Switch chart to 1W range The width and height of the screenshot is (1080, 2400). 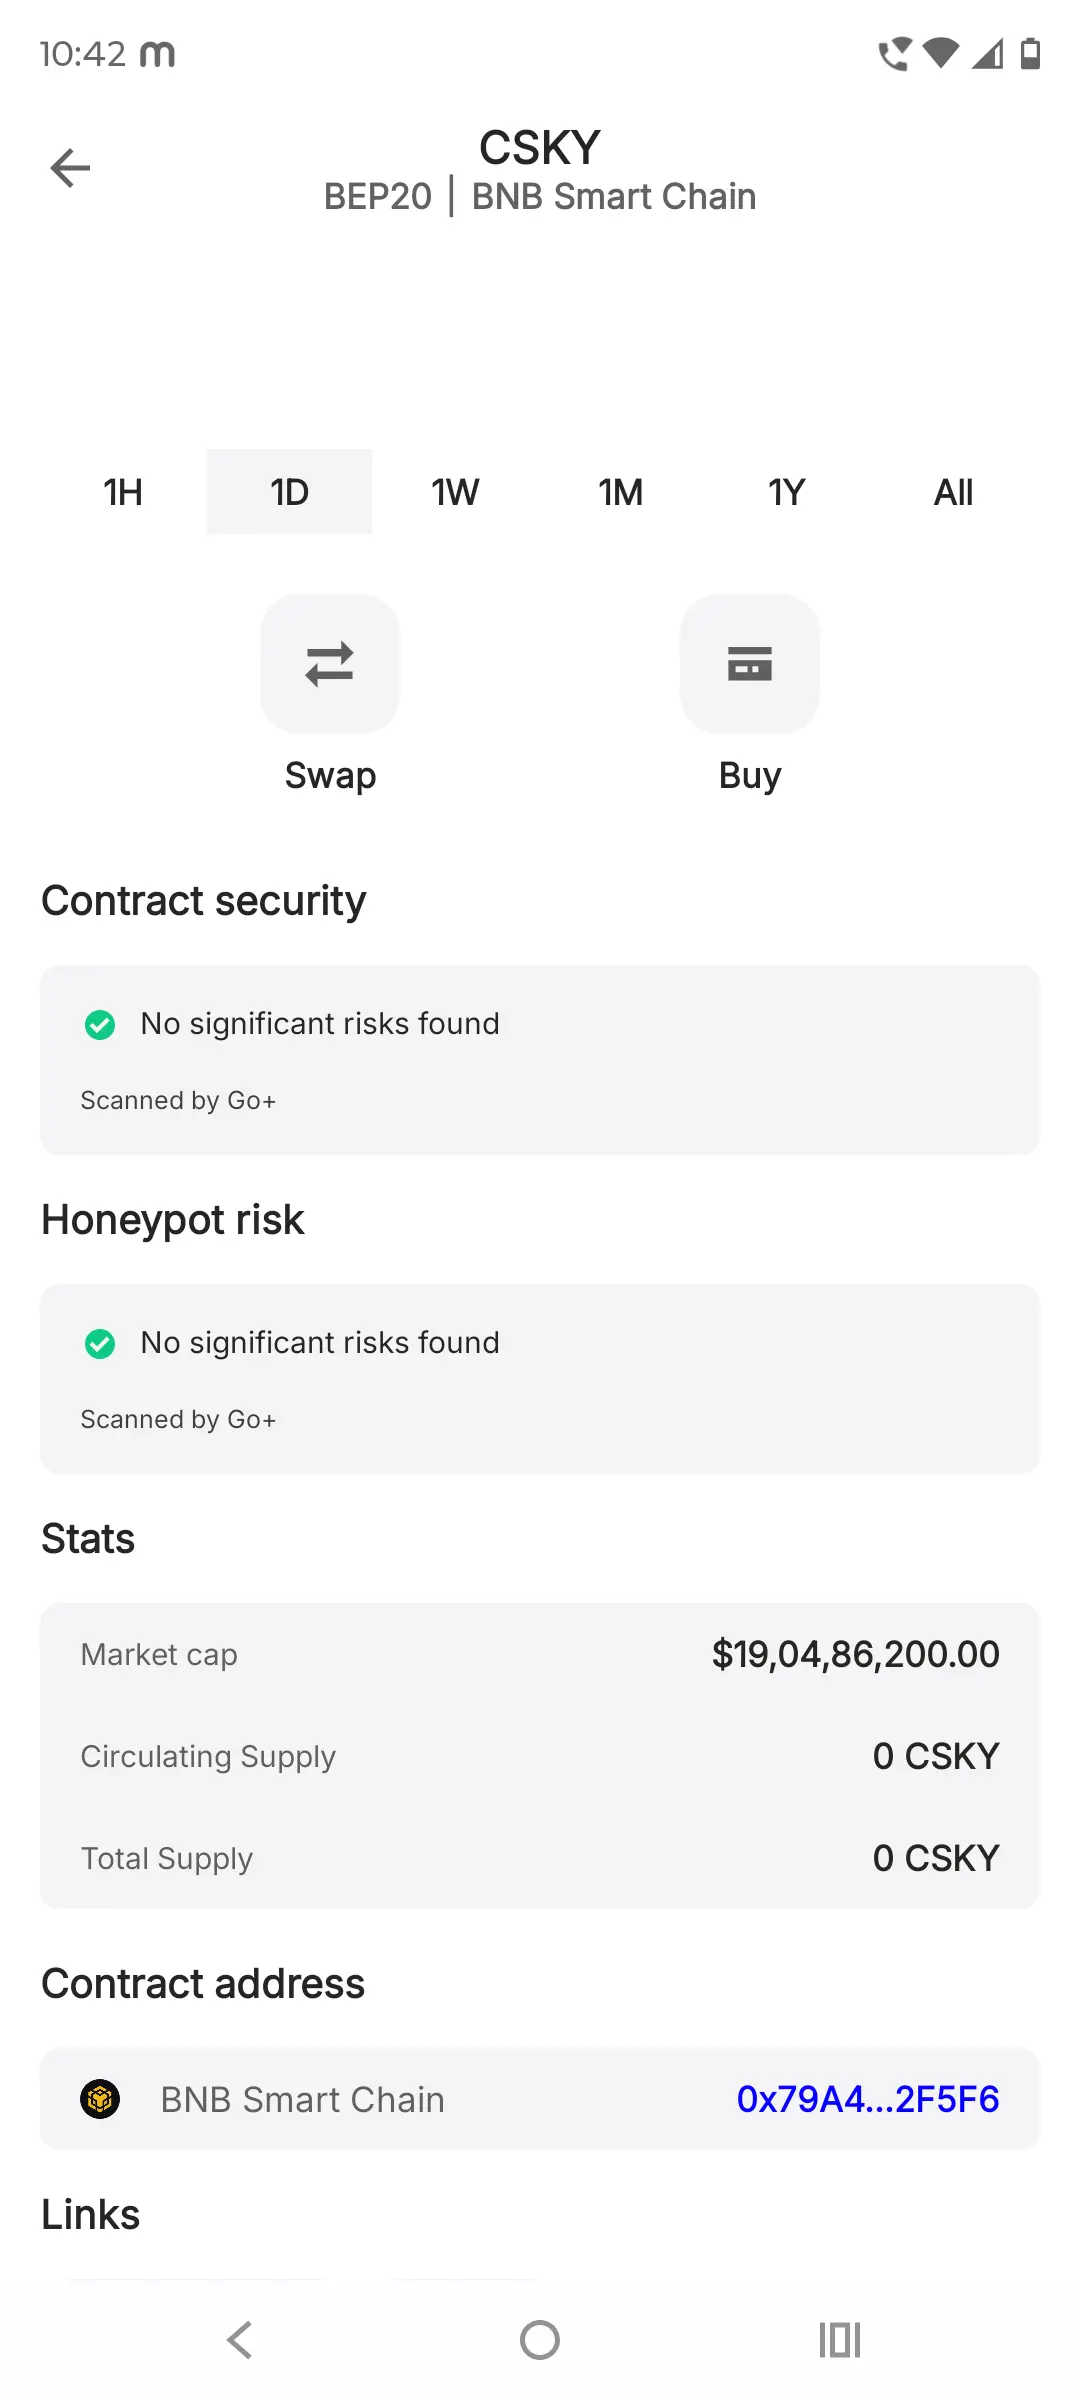click(455, 492)
